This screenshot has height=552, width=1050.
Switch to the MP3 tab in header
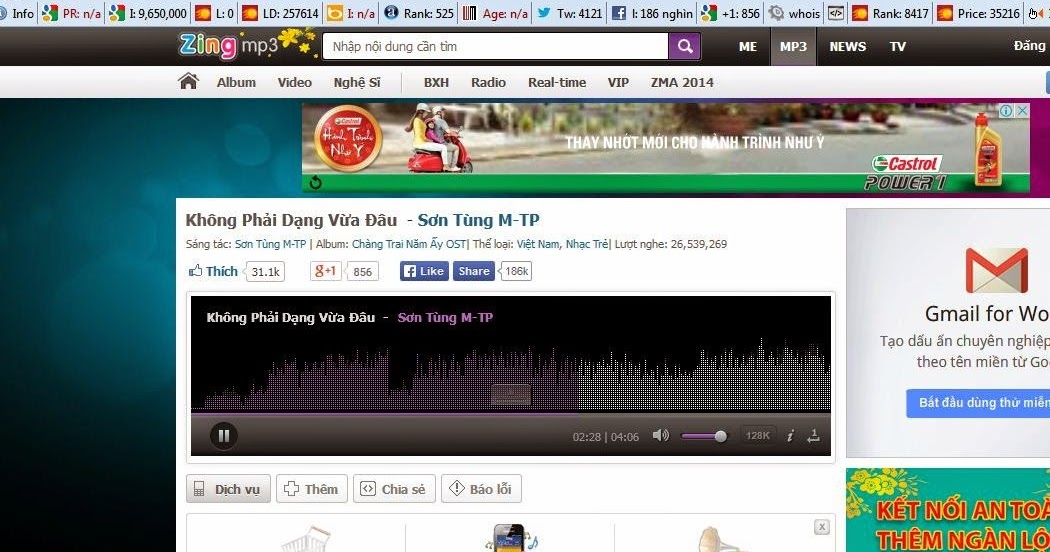793,46
